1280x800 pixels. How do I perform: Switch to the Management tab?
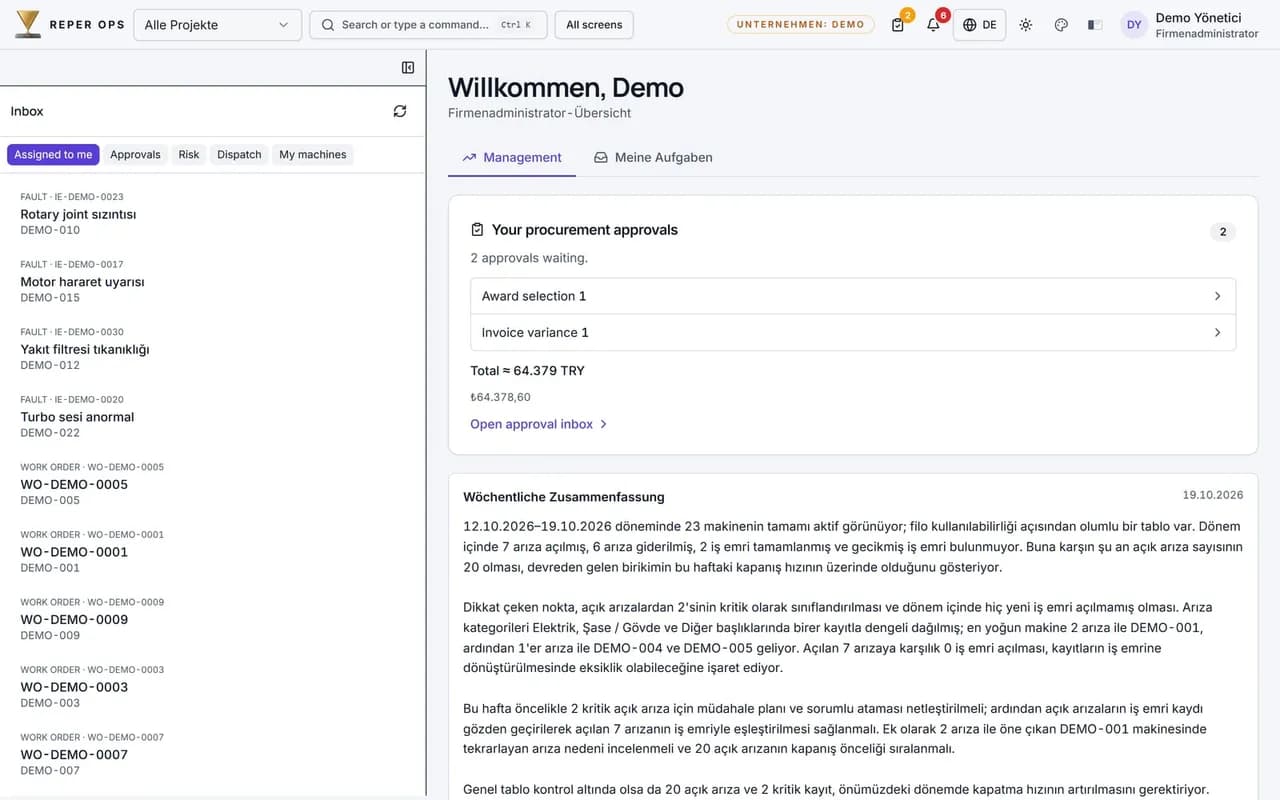click(512, 157)
